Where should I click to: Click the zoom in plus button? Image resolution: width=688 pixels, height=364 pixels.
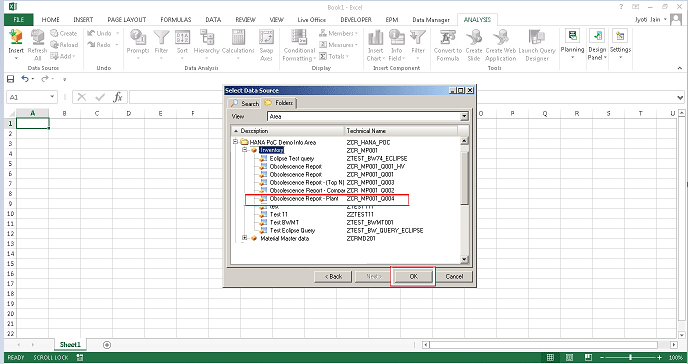659,357
